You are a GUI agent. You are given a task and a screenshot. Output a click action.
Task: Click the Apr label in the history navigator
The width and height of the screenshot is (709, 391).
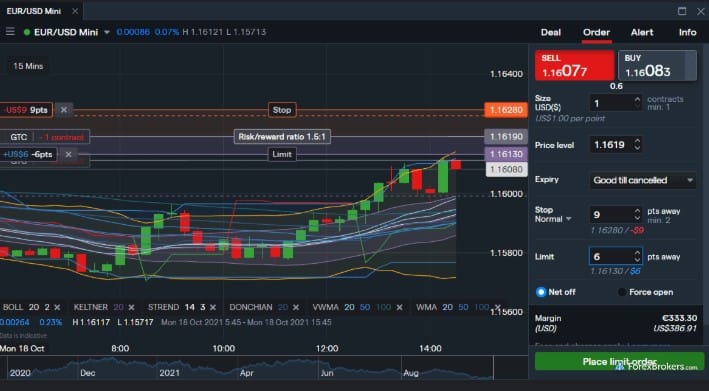[246, 373]
